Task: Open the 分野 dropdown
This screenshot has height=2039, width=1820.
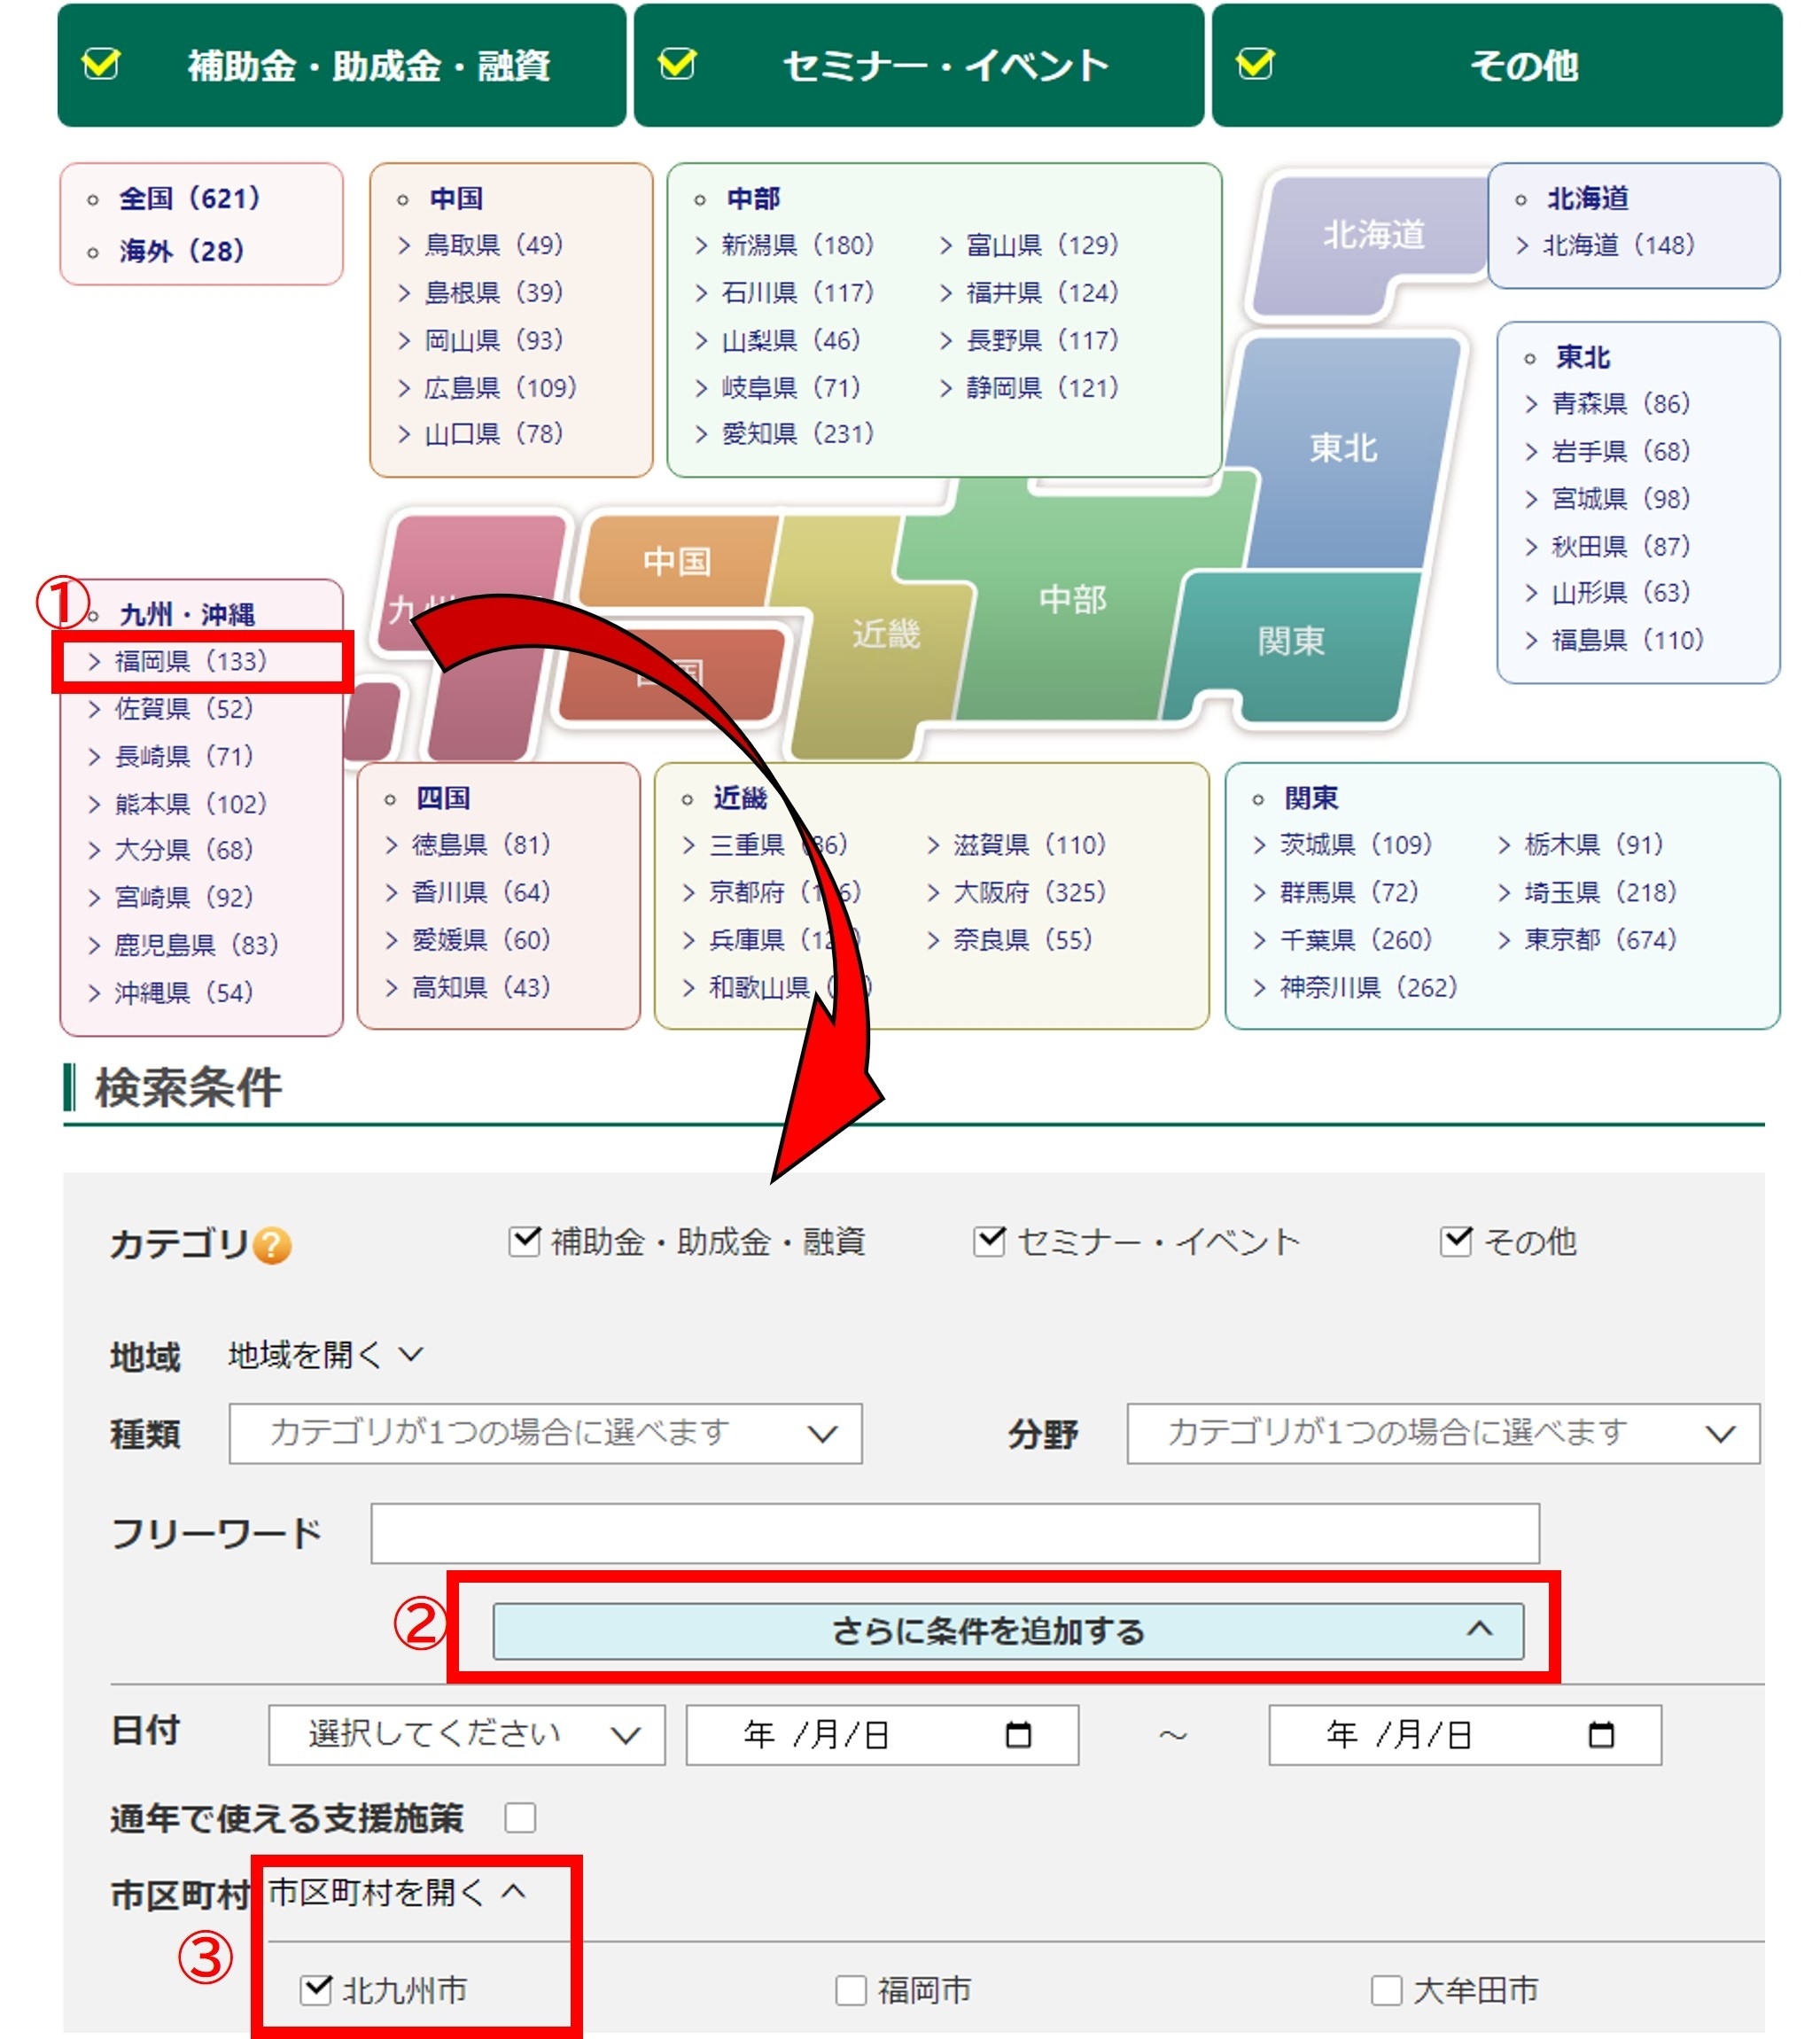Action: pos(1443,1434)
